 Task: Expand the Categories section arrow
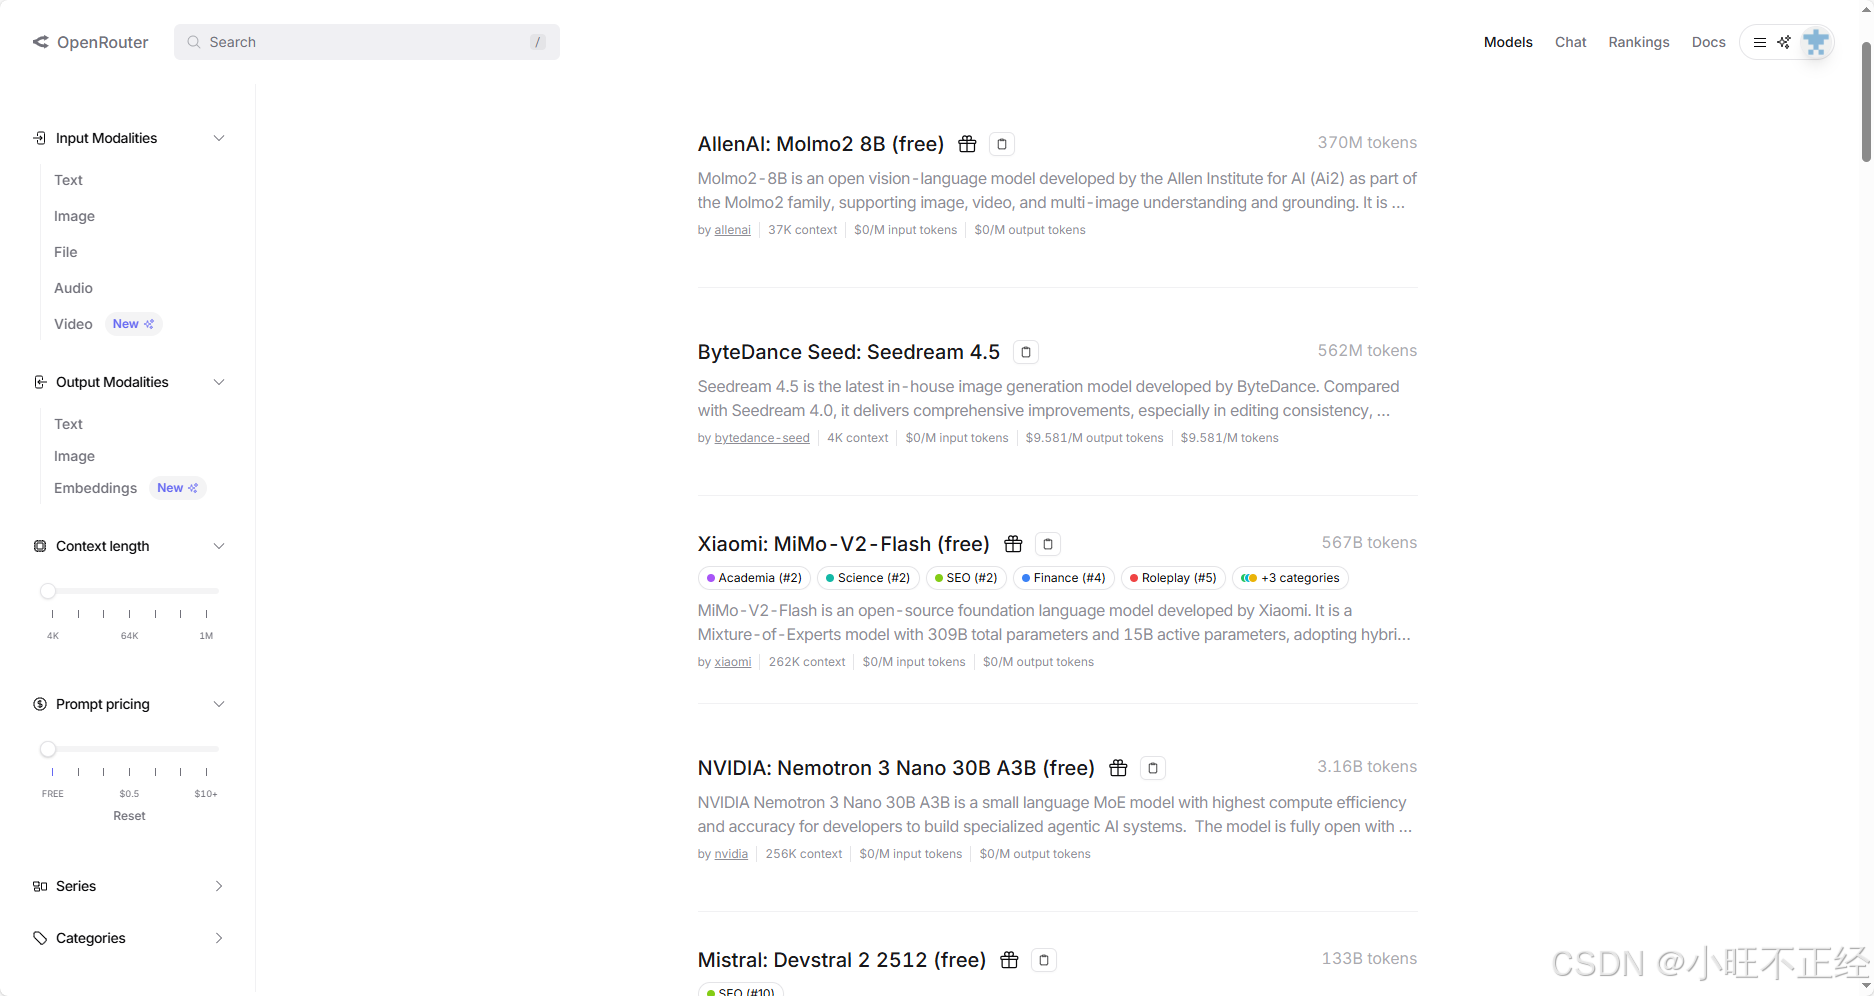219,938
